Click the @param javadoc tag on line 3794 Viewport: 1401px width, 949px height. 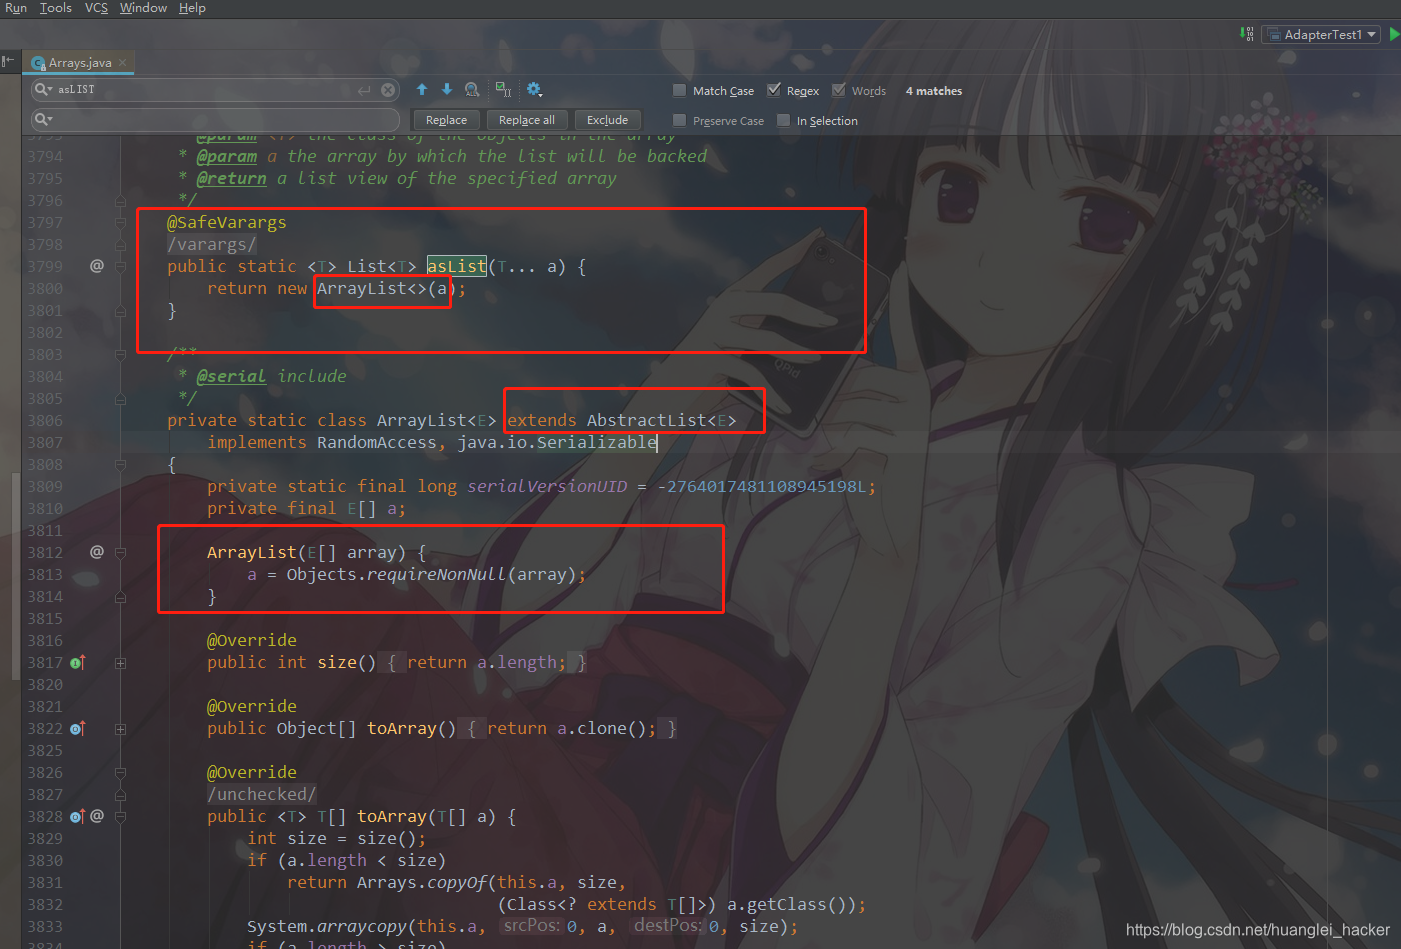(x=227, y=156)
